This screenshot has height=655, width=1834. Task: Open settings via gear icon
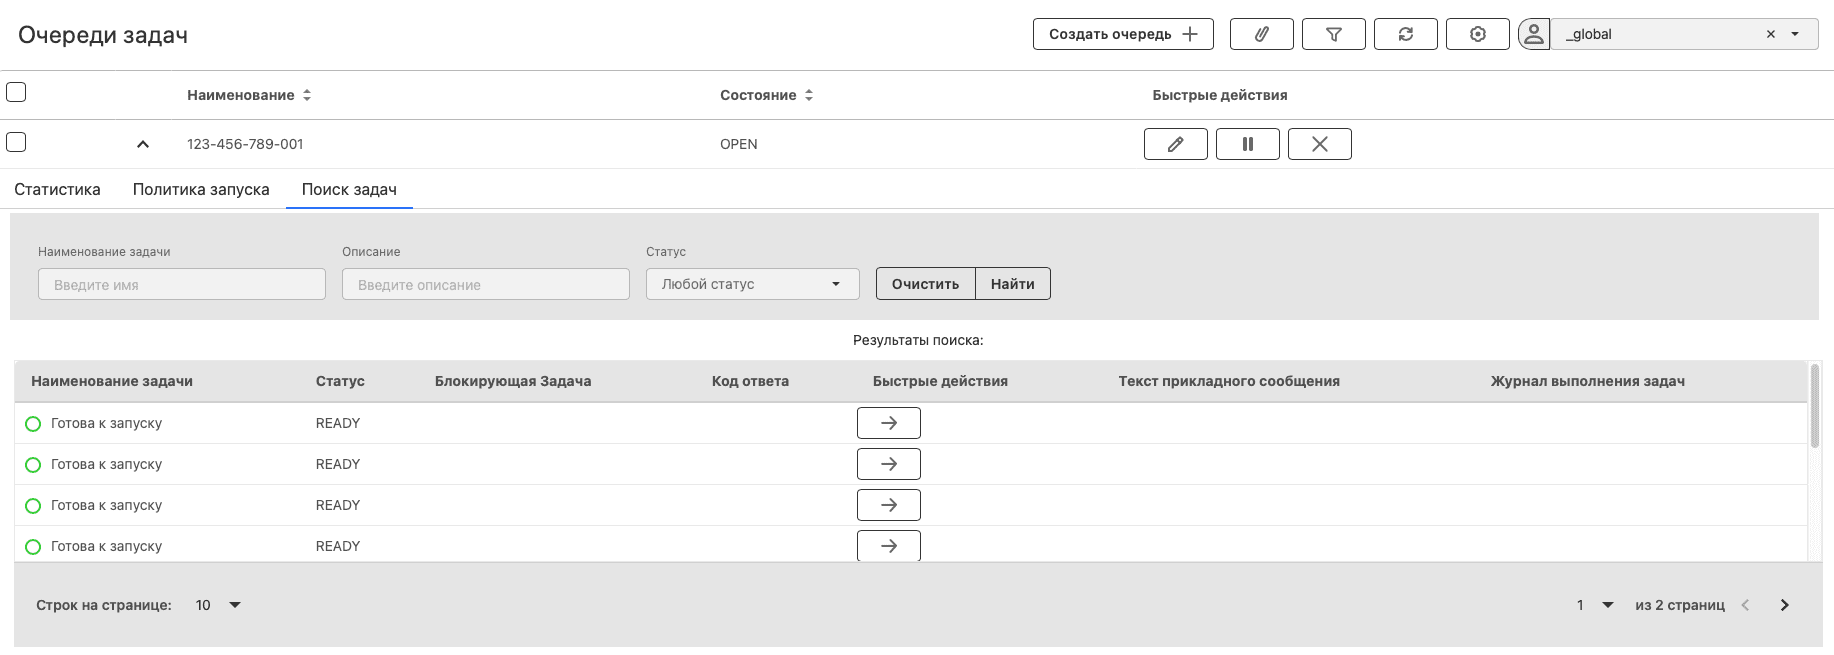point(1477,34)
